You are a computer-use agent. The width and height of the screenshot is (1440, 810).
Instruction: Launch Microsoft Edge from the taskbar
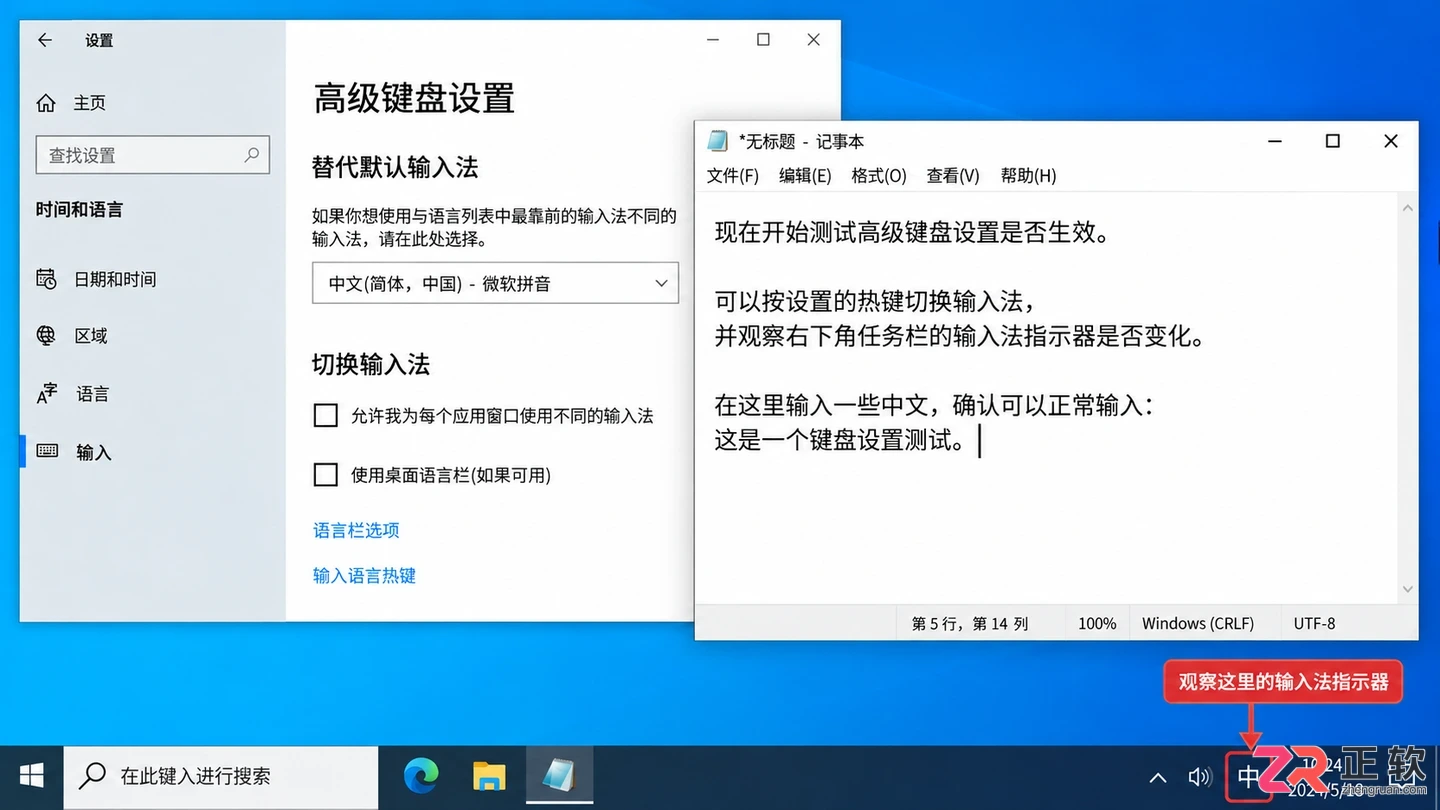(x=421, y=776)
